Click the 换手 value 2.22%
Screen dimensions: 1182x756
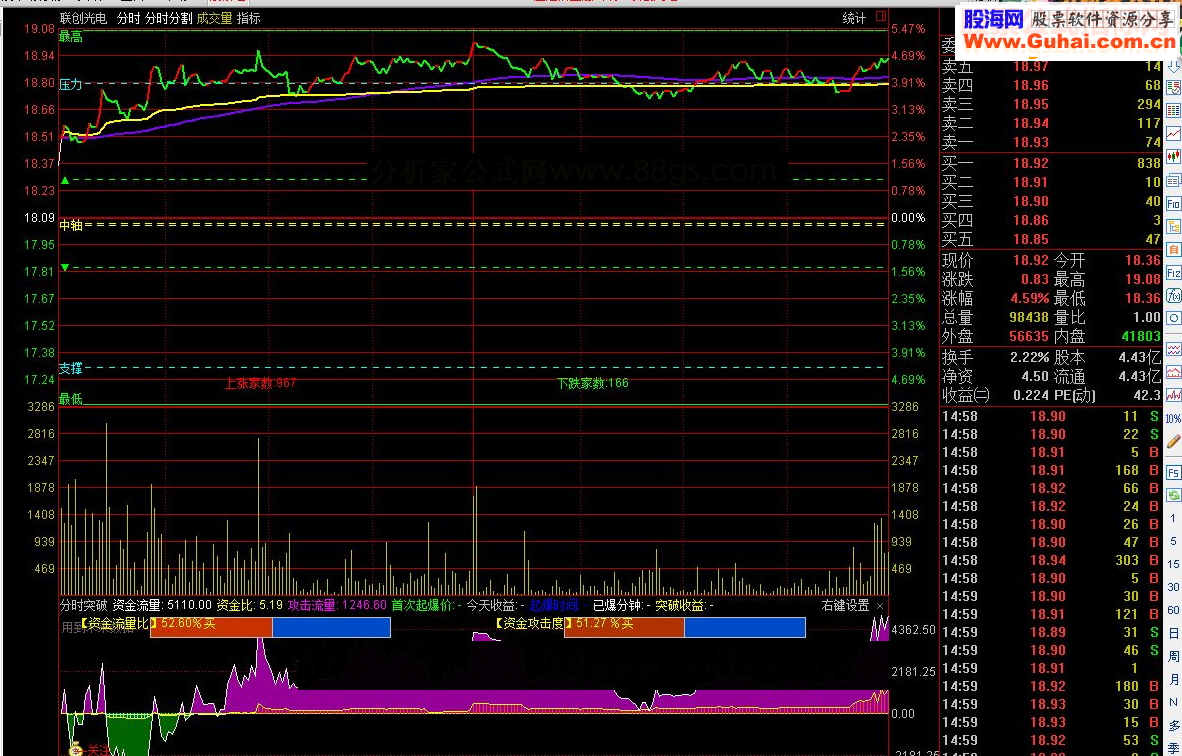click(x=1030, y=357)
